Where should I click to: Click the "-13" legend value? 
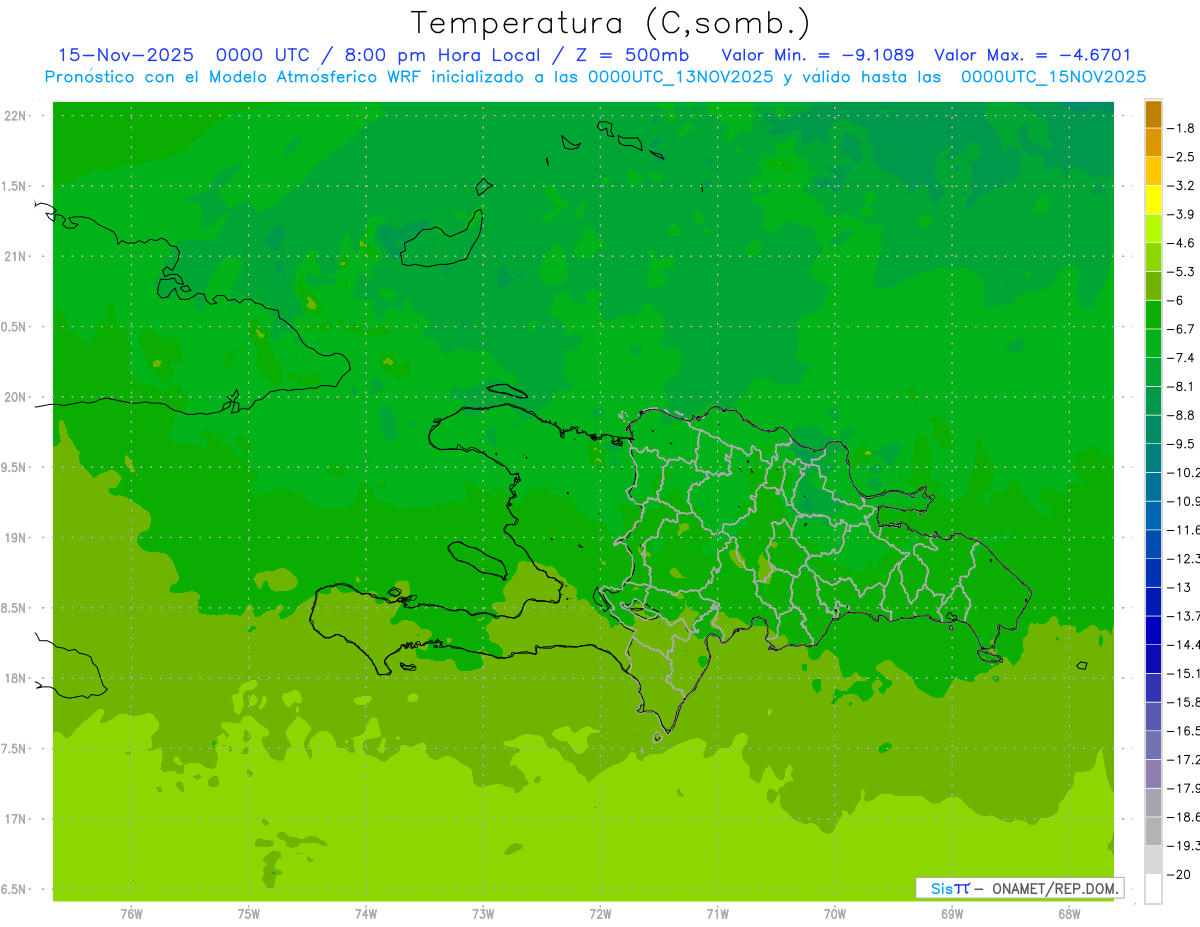tap(1180, 587)
